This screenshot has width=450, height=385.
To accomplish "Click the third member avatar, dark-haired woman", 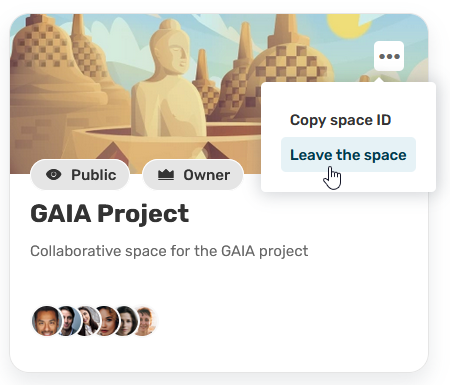I will tap(89, 321).
